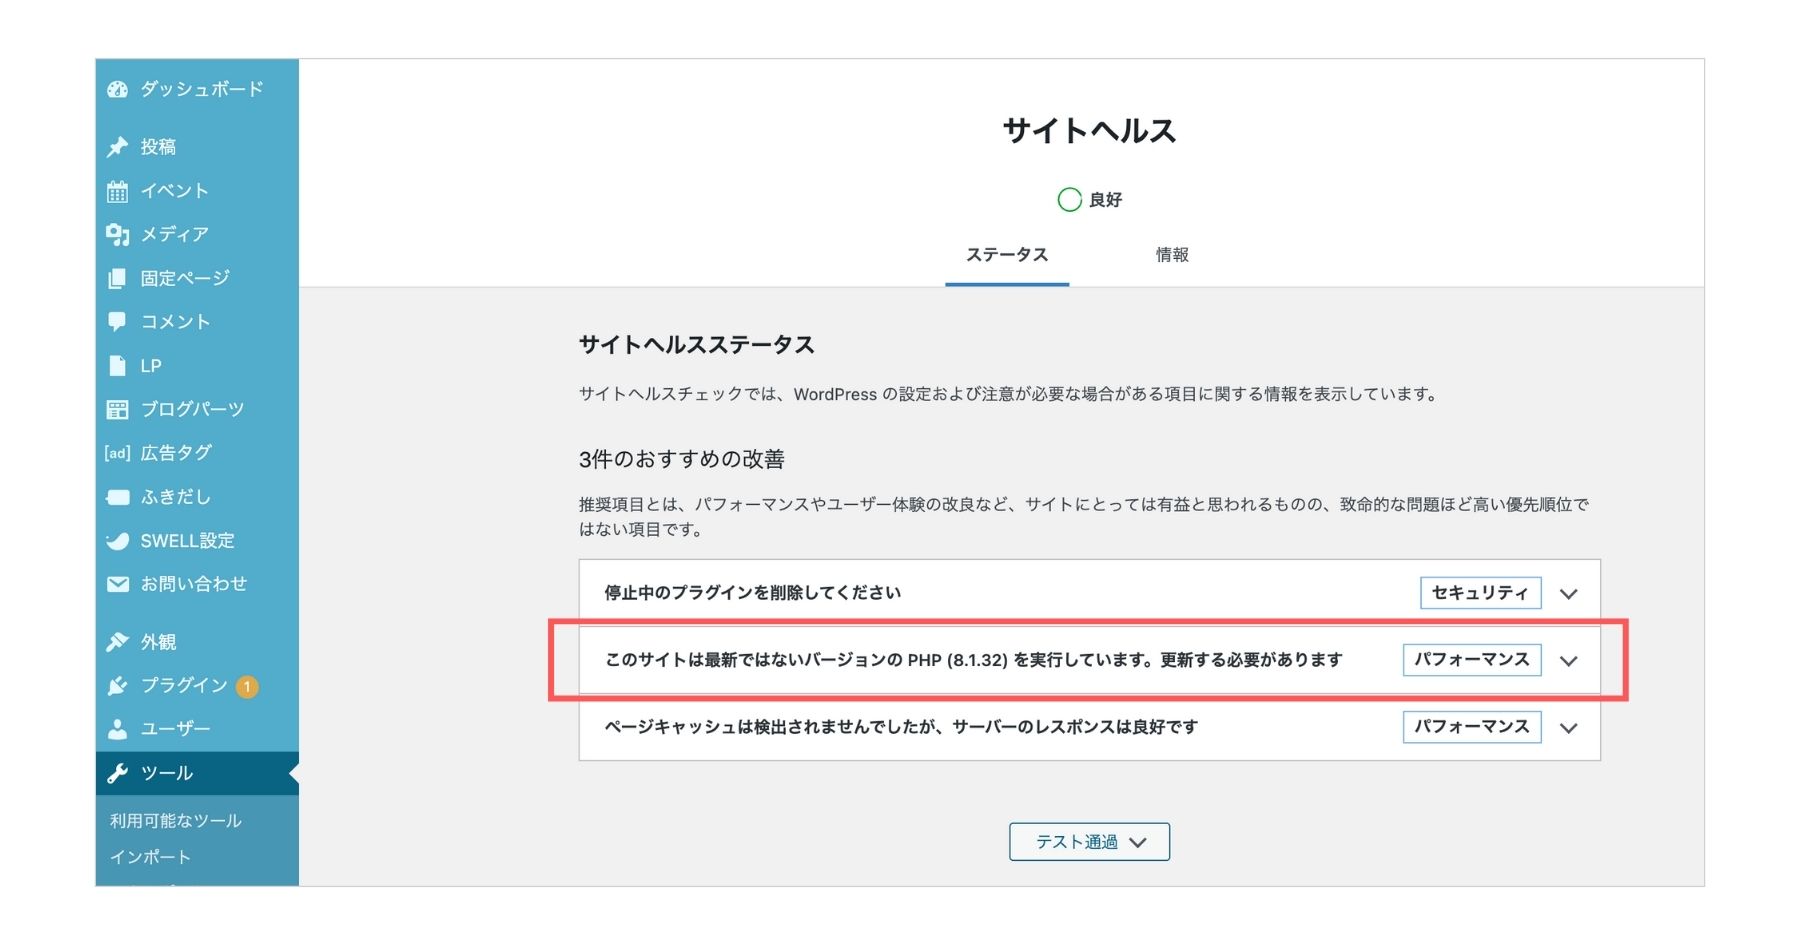Viewport: 1800px width, 945px height.
Task: Select プラグイン menu entry
Action: pos(184,685)
